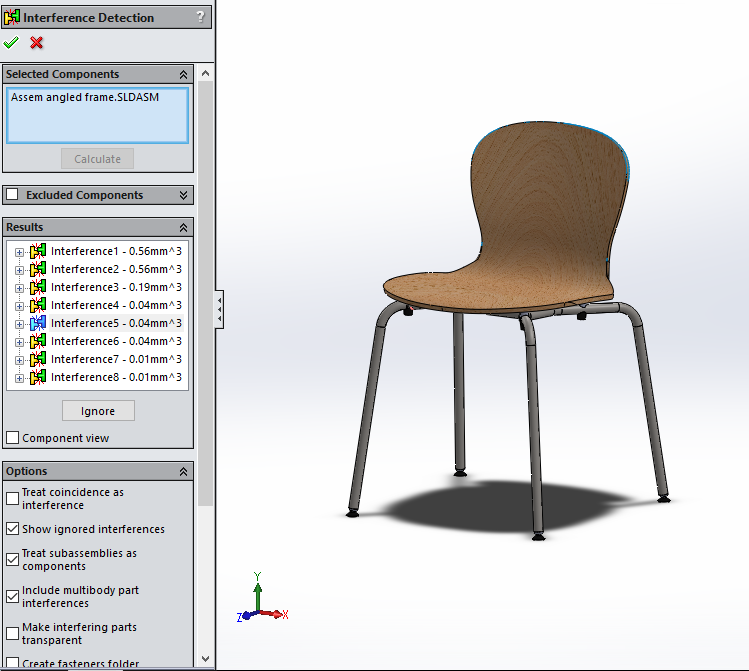
Task: Select Interference6 - 0.04mm^3 result row
Action: (116, 341)
